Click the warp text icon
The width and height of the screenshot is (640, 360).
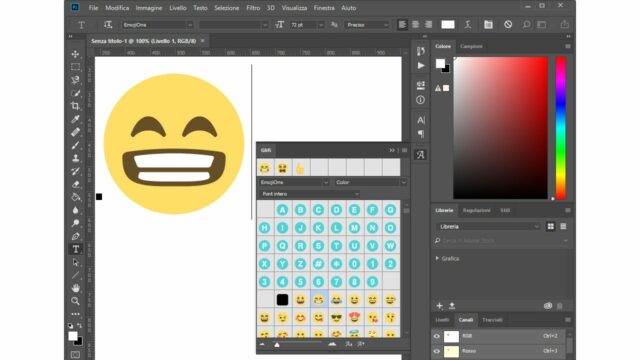[x=468, y=25]
